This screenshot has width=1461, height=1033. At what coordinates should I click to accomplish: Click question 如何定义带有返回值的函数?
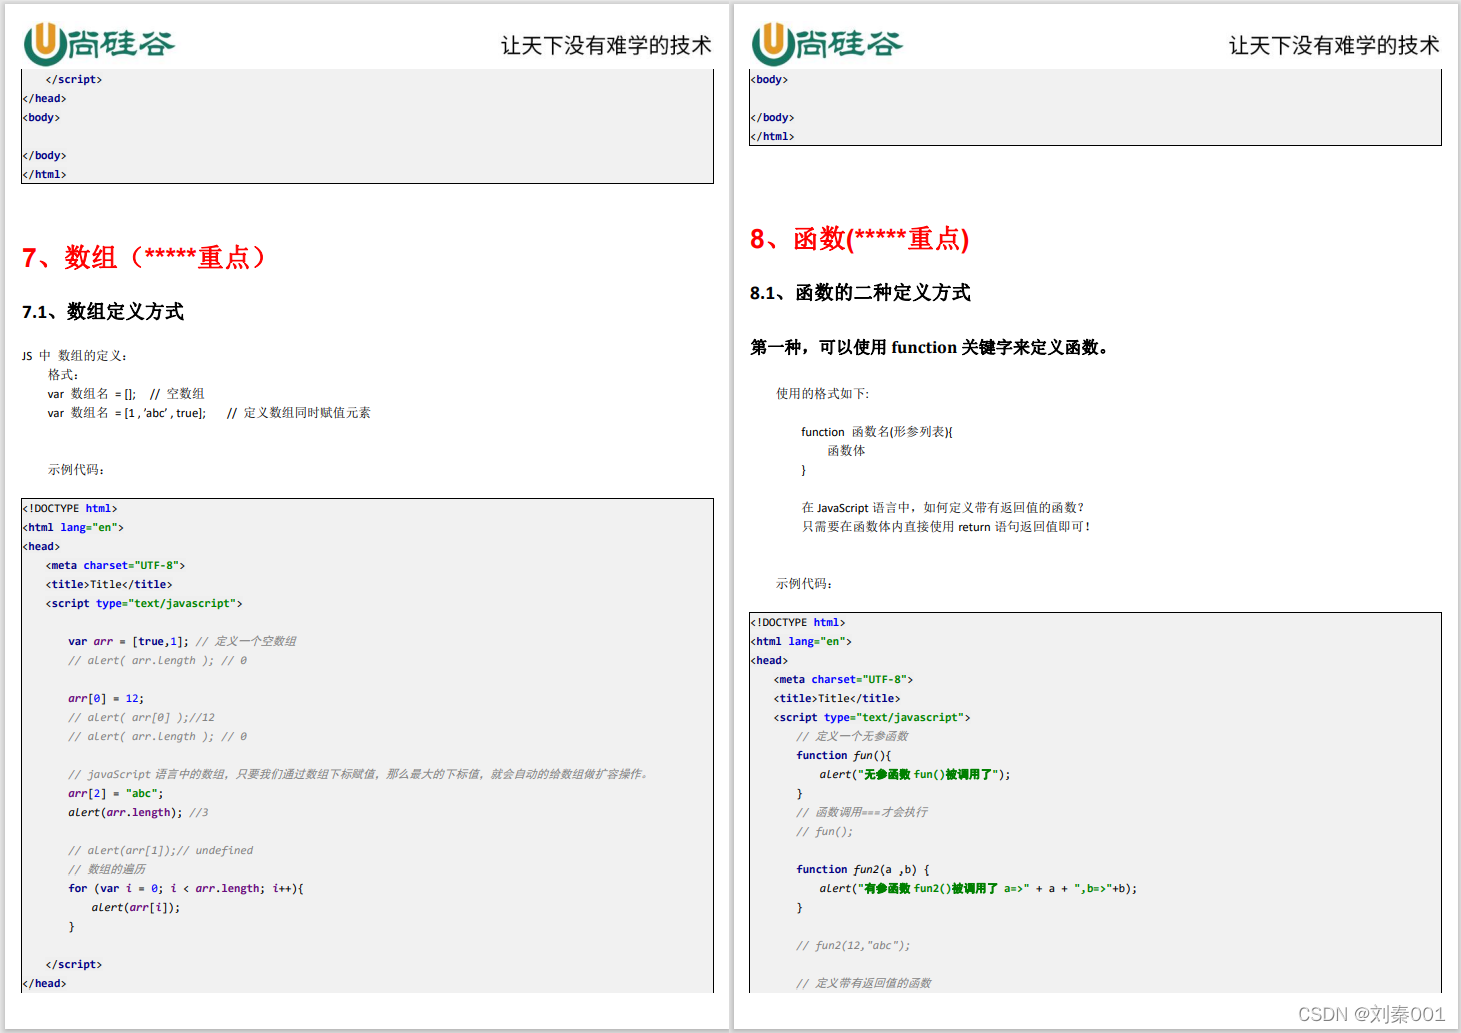pyautogui.click(x=1004, y=508)
